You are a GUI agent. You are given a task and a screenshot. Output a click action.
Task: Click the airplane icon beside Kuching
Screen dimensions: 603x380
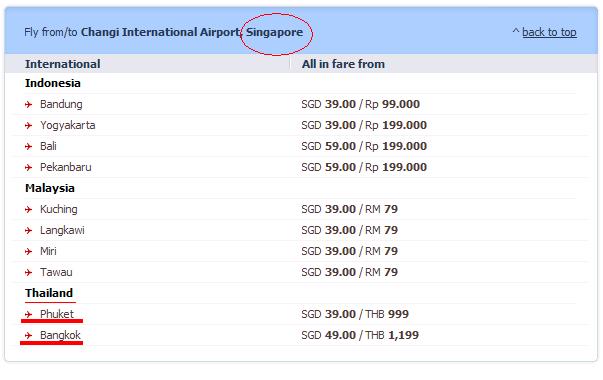pos(28,209)
